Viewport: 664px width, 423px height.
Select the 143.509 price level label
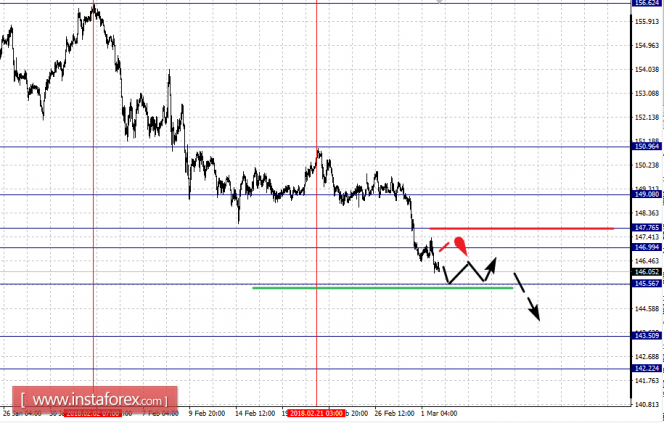point(647,336)
